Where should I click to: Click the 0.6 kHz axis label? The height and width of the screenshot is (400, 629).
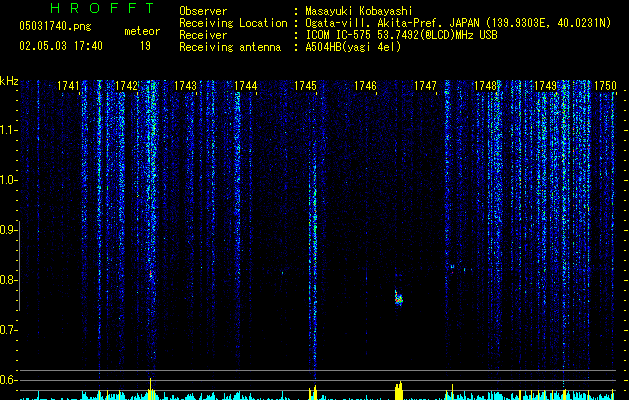click(9, 380)
